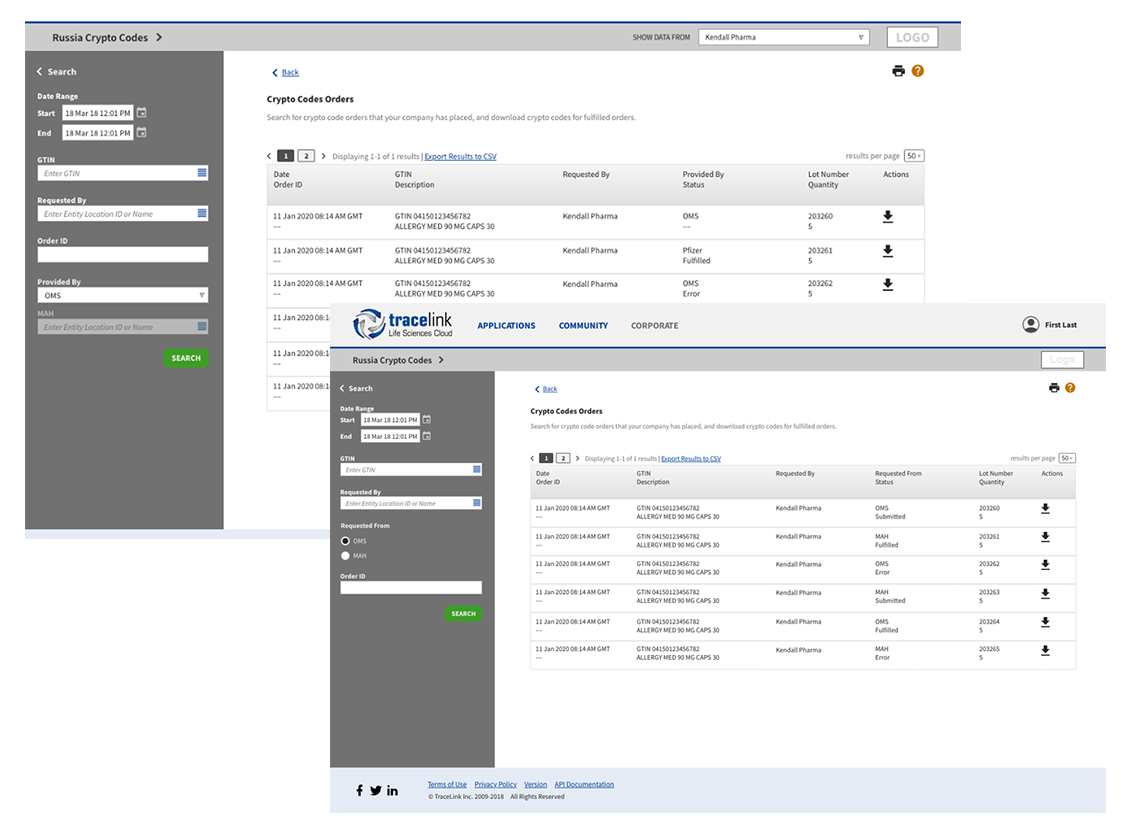
Task: Go to next results page in back window
Action: 323,156
